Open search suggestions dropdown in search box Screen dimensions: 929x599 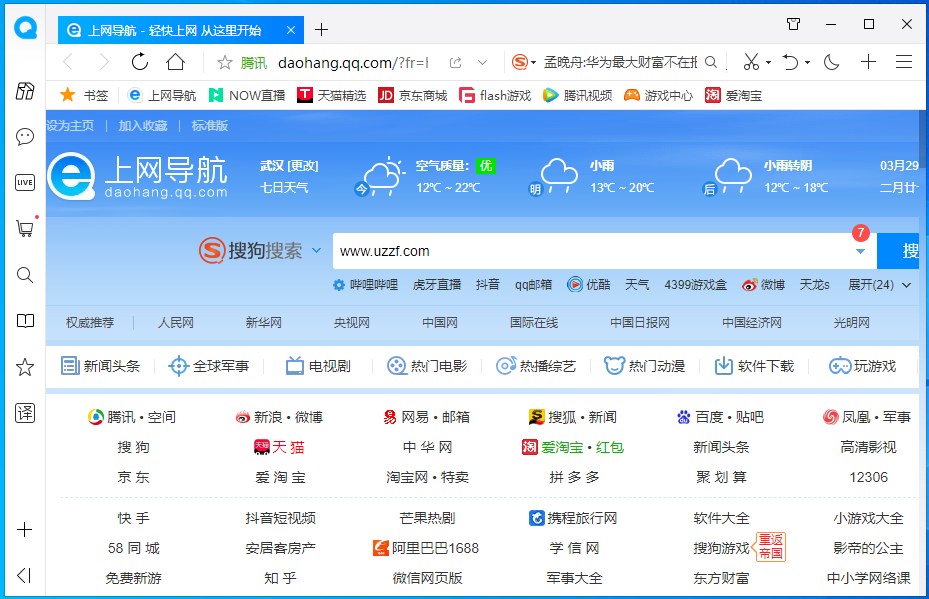pos(860,251)
